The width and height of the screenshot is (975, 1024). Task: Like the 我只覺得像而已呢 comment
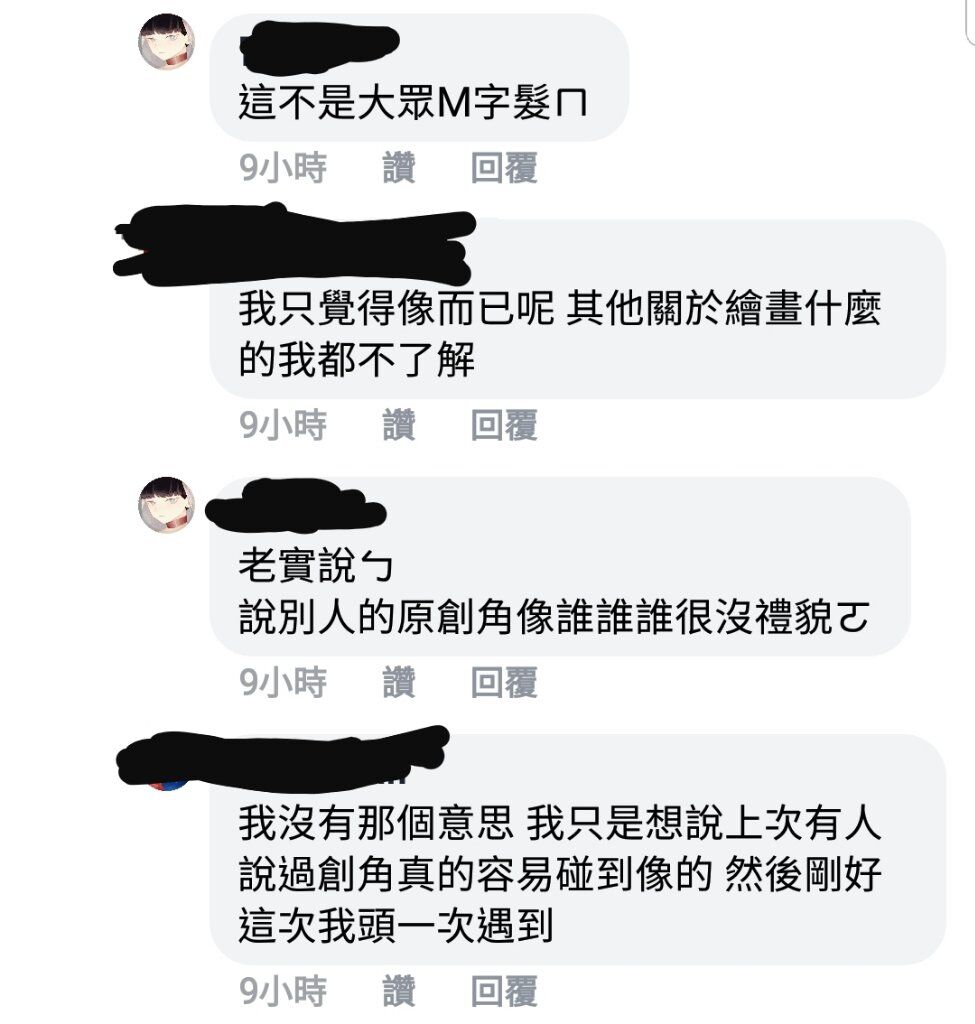pos(398,425)
